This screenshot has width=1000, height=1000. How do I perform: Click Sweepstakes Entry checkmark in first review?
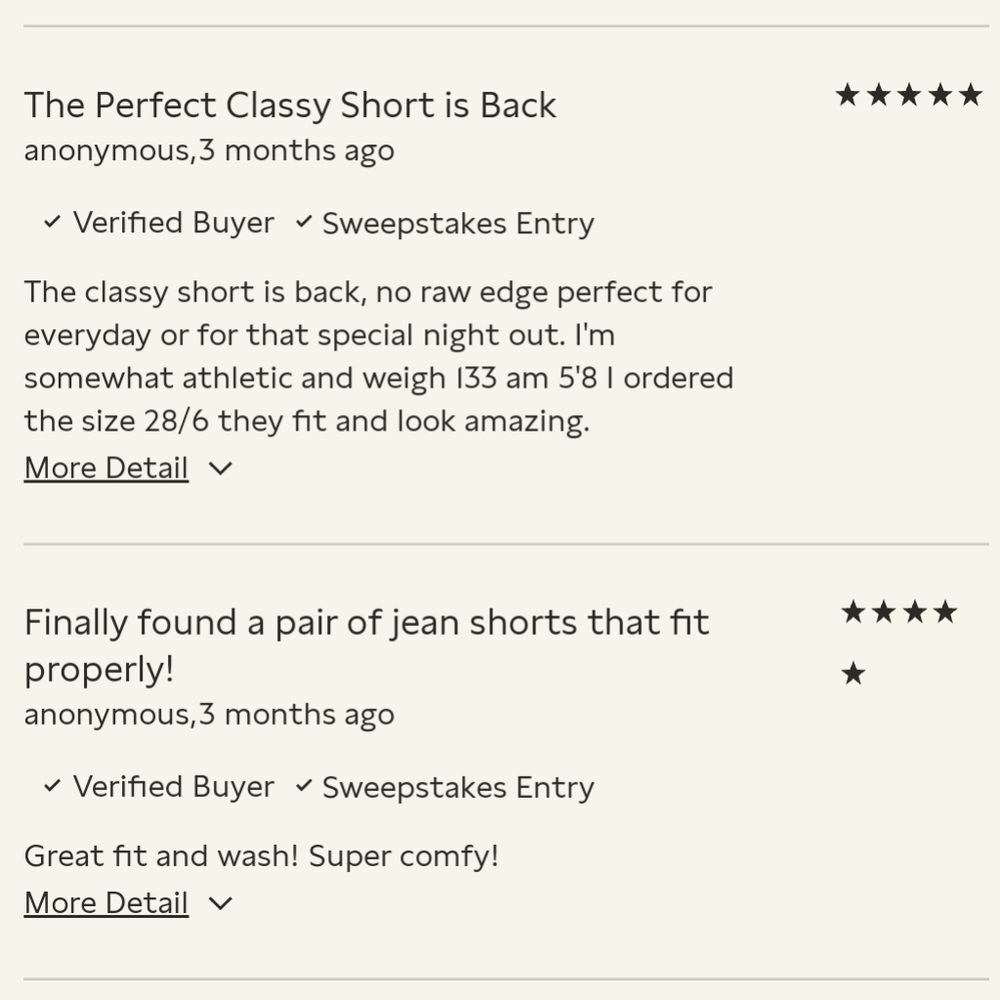point(304,221)
